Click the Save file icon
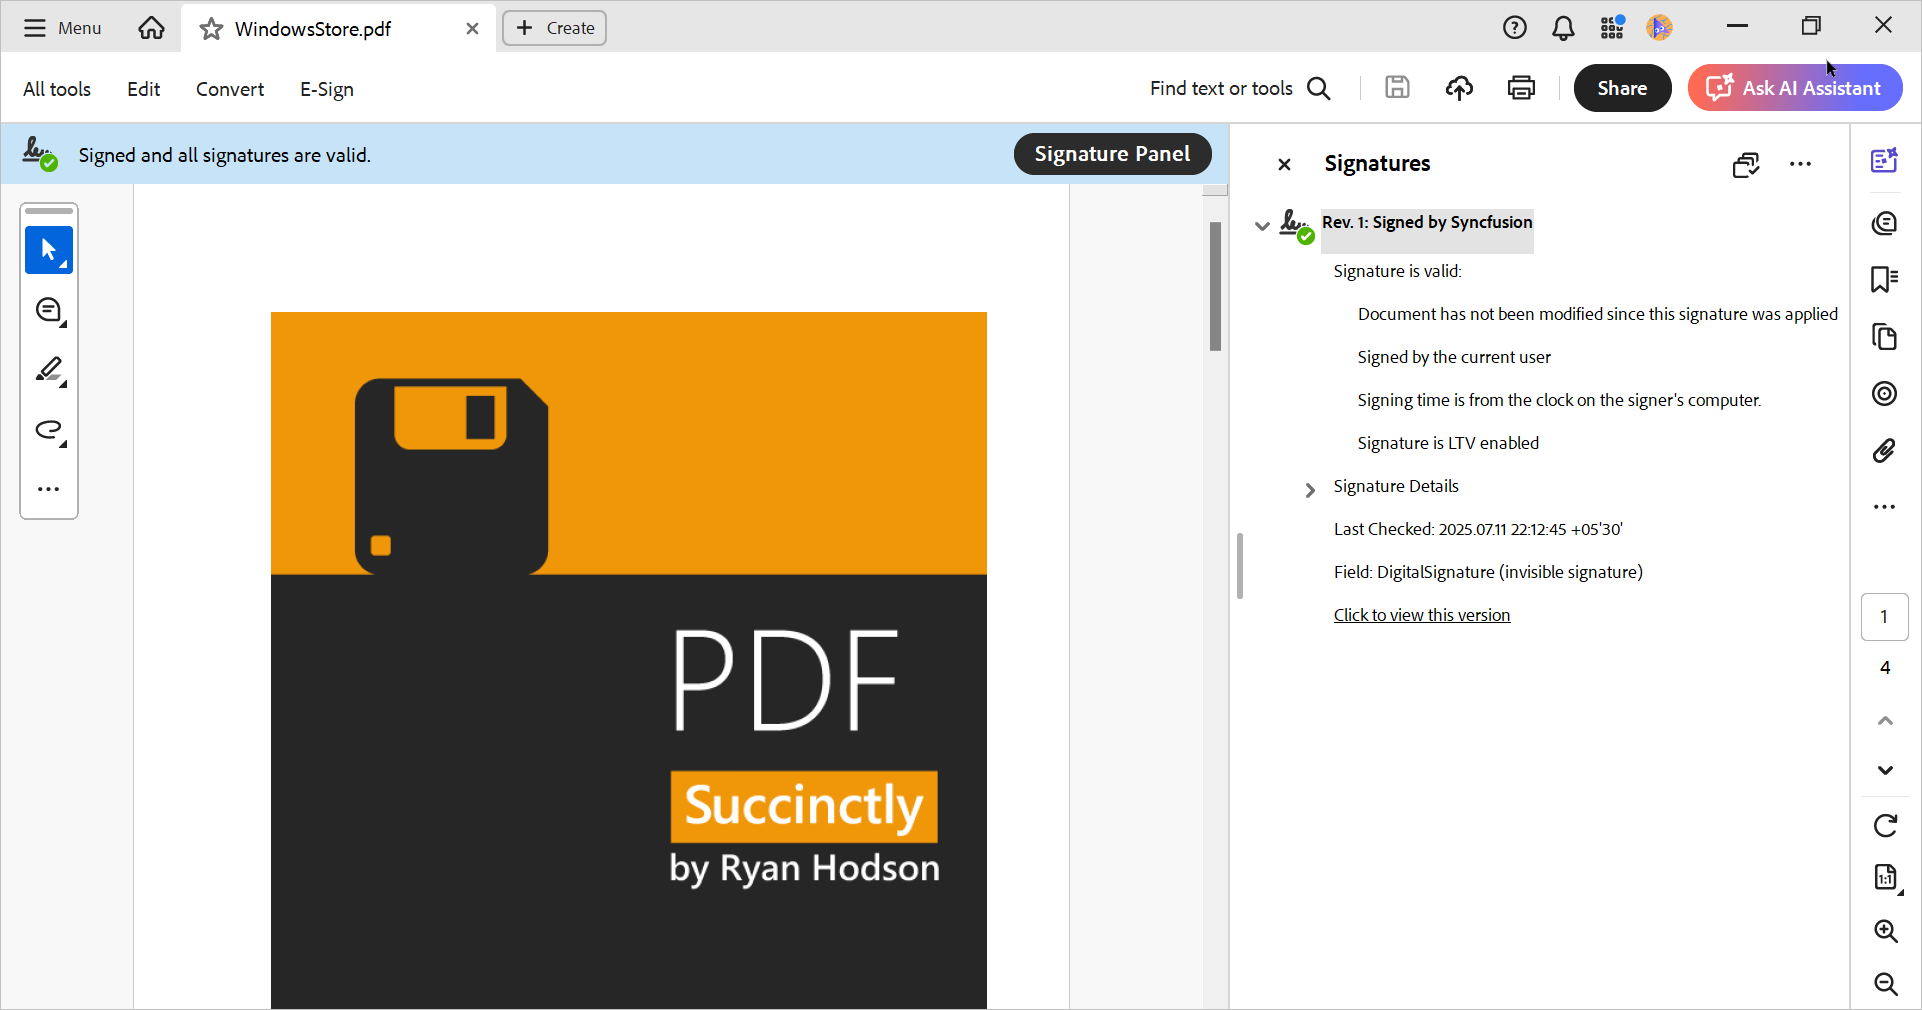The width and height of the screenshot is (1922, 1010). (x=1397, y=88)
